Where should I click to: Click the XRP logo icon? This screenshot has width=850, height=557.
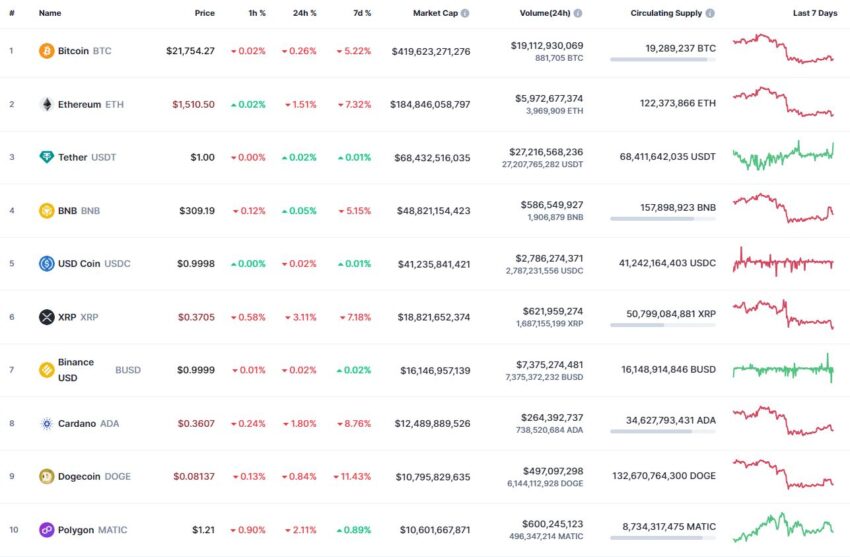[46, 317]
